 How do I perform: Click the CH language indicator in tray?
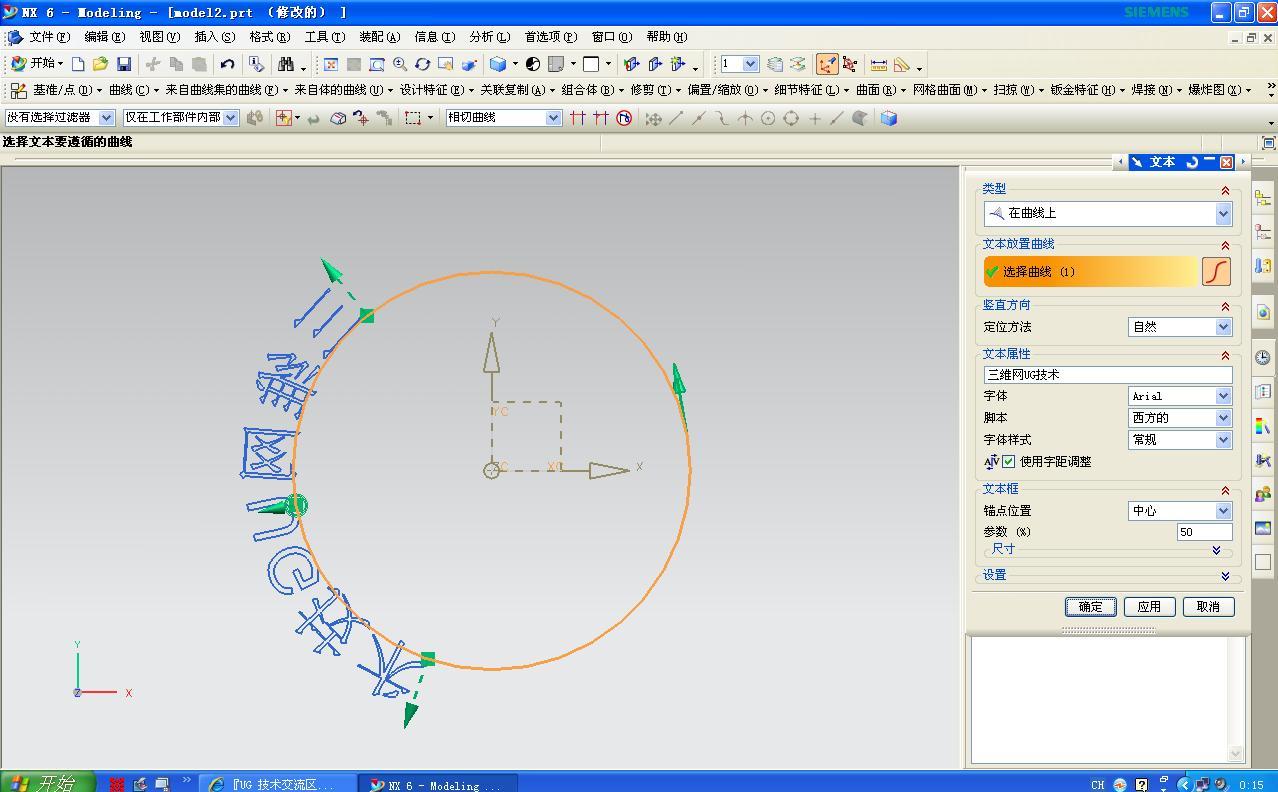1098,785
